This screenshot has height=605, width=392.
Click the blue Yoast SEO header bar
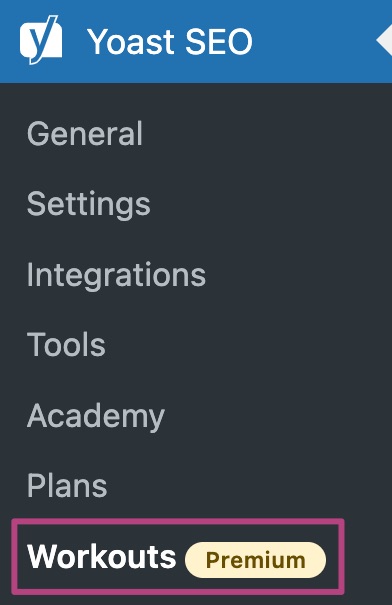point(196,41)
